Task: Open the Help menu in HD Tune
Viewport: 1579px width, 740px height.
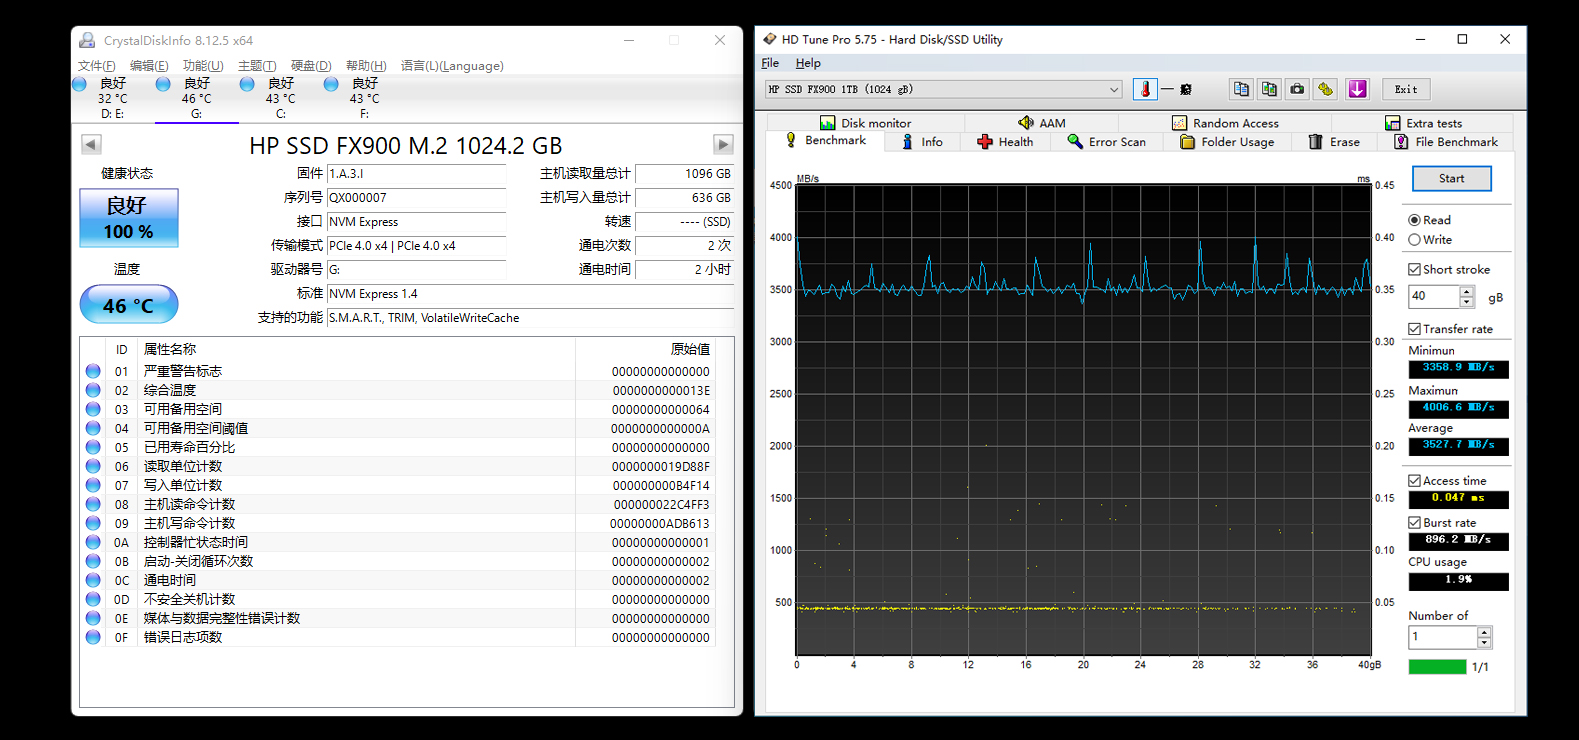Action: 808,63
